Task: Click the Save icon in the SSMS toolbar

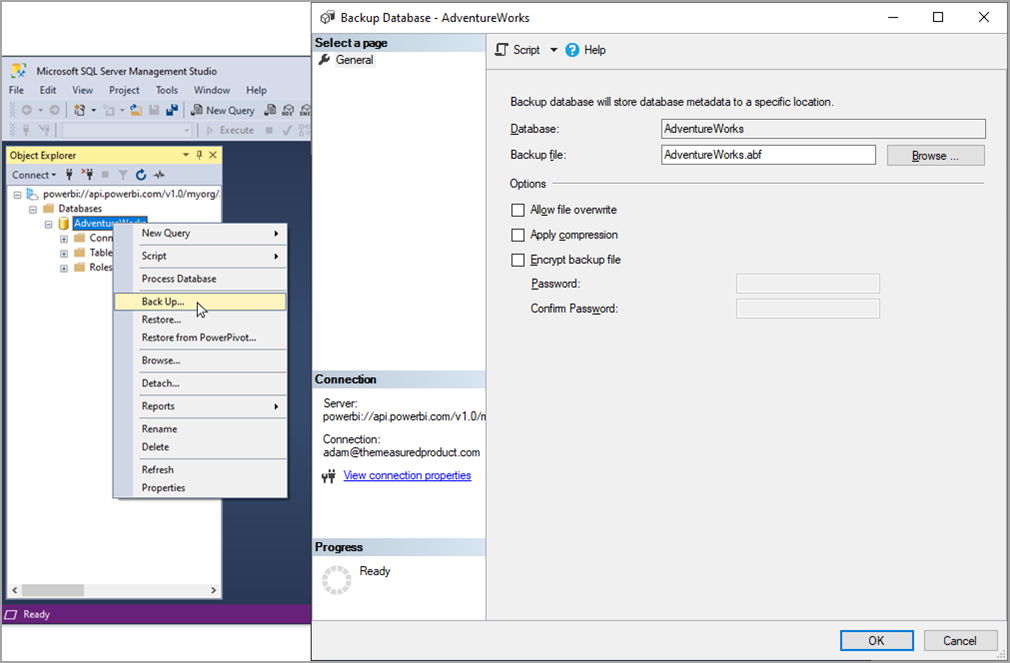Action: click(x=154, y=110)
